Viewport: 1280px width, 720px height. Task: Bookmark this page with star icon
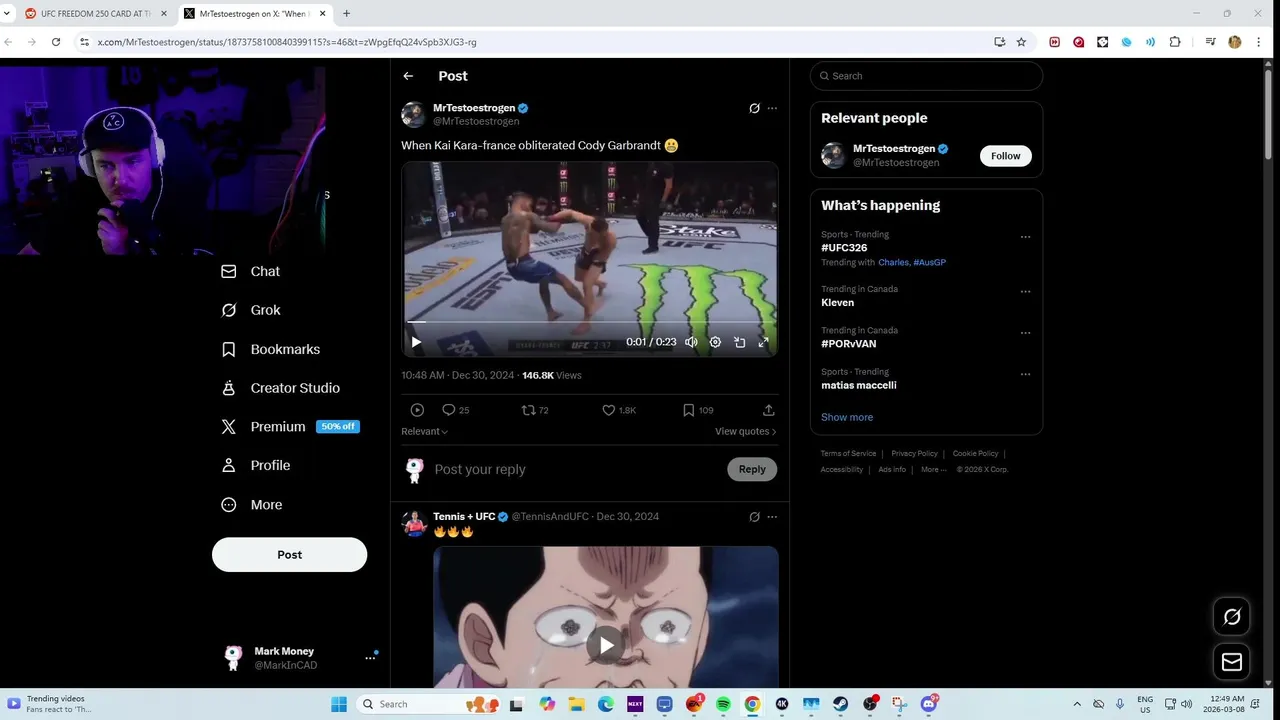(1021, 42)
